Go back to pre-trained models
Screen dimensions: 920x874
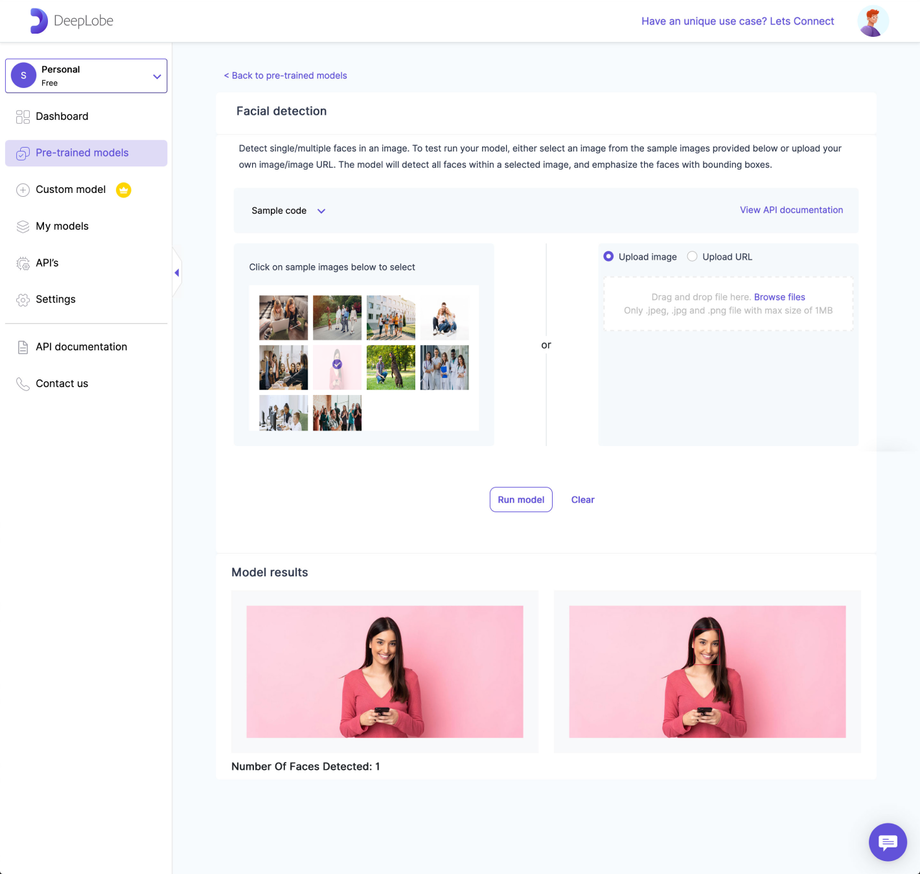[x=285, y=75]
